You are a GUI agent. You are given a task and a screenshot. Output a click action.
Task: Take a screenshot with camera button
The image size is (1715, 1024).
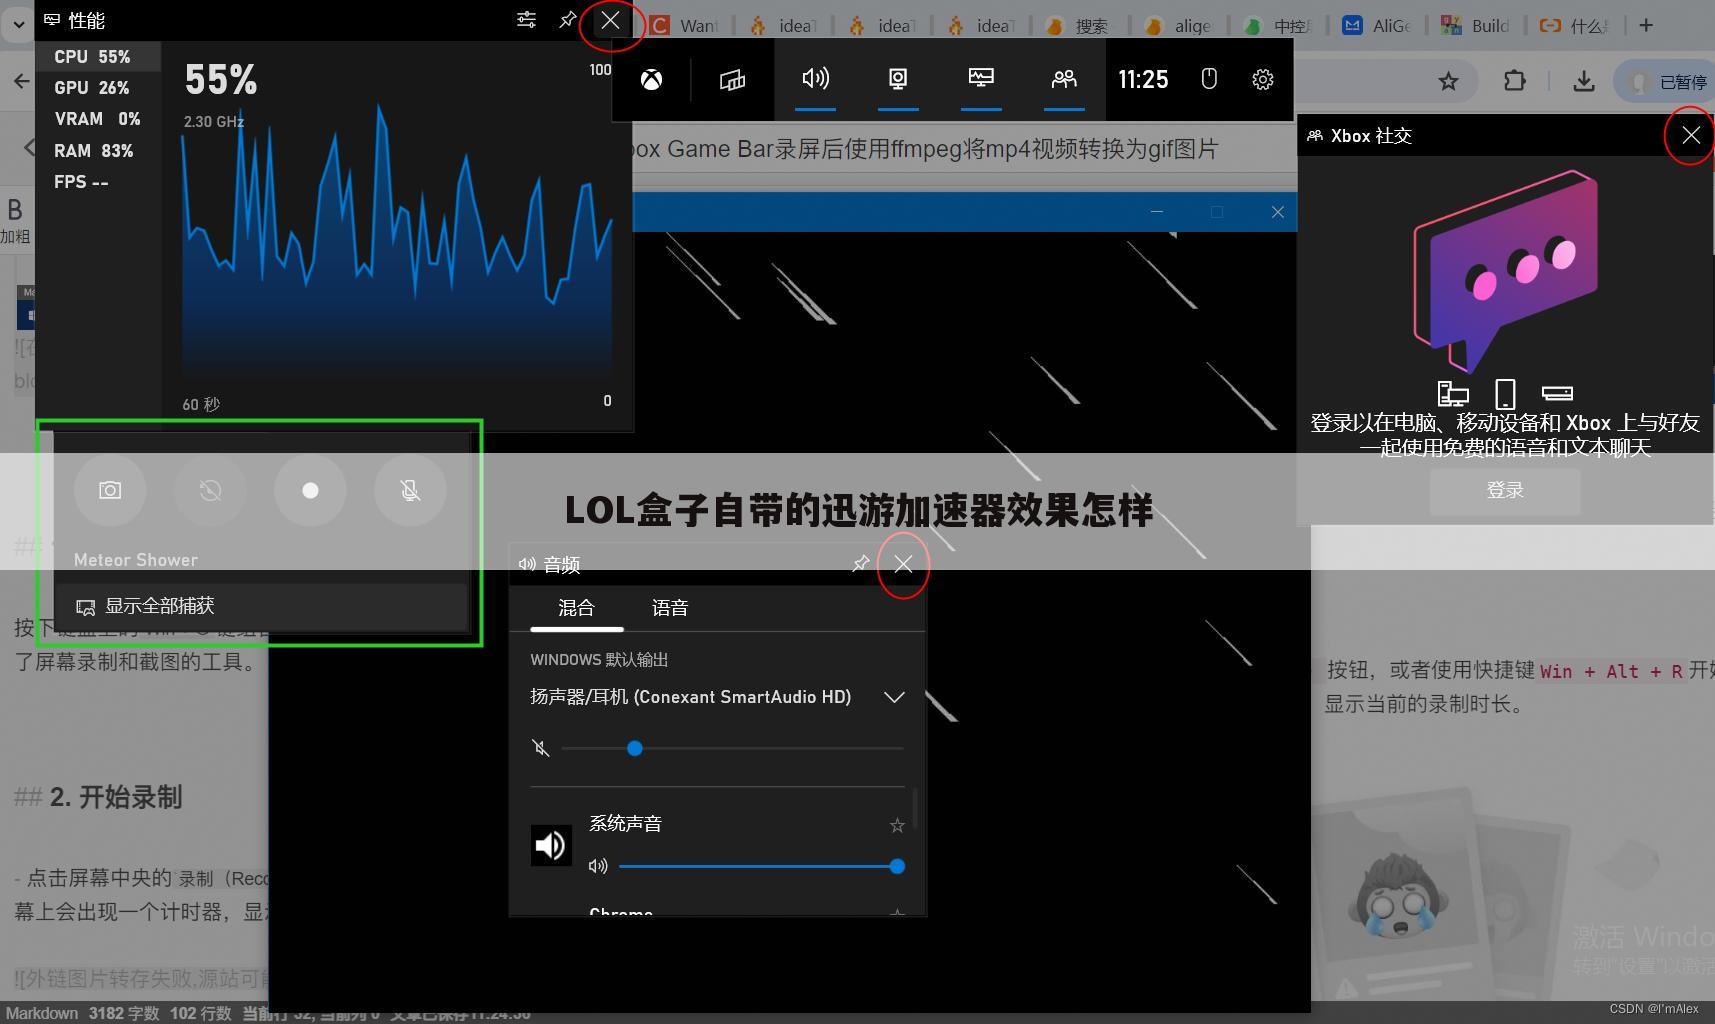tap(110, 490)
